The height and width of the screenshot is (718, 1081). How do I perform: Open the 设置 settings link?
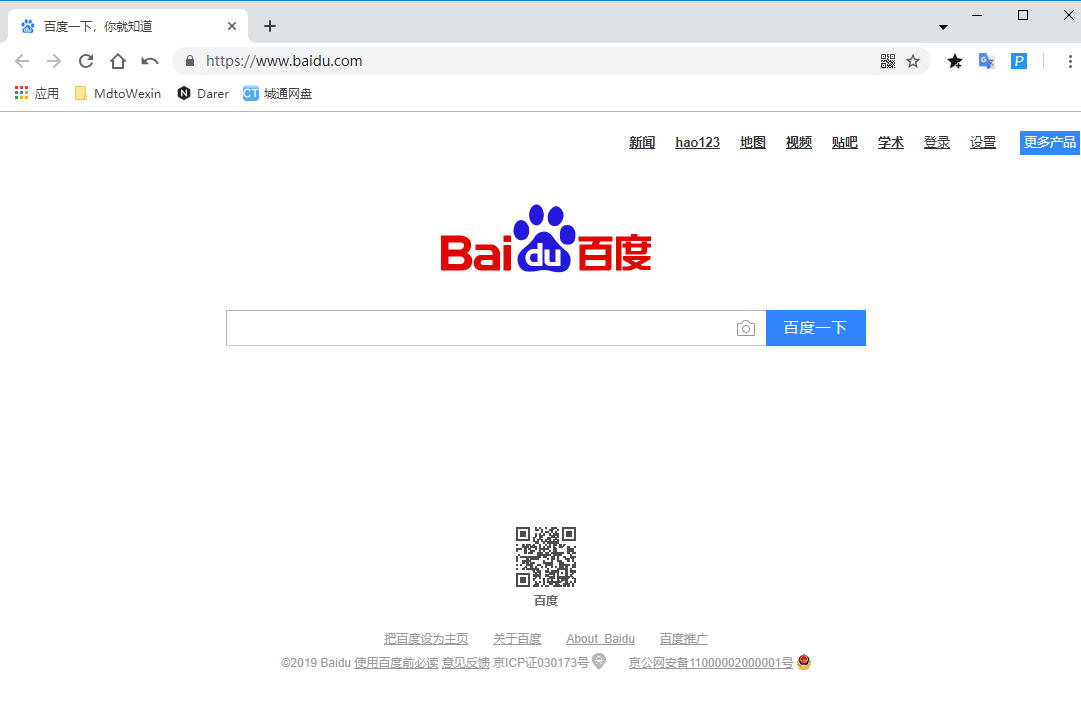[983, 142]
